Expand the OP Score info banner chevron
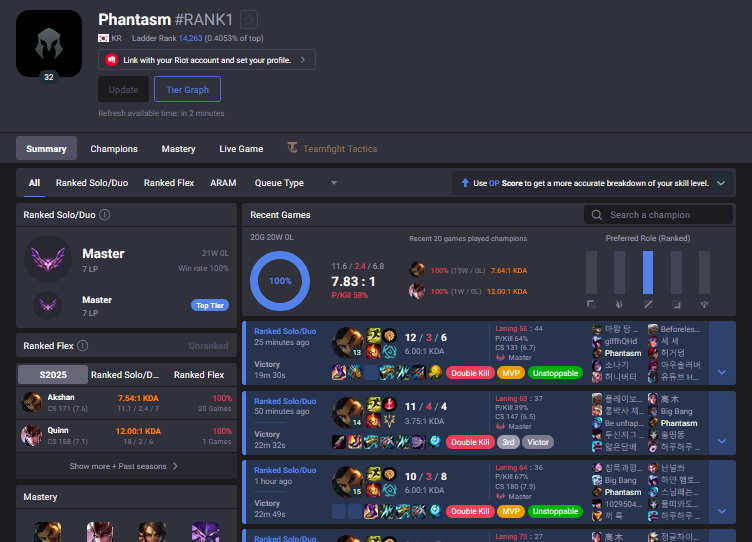 720,183
